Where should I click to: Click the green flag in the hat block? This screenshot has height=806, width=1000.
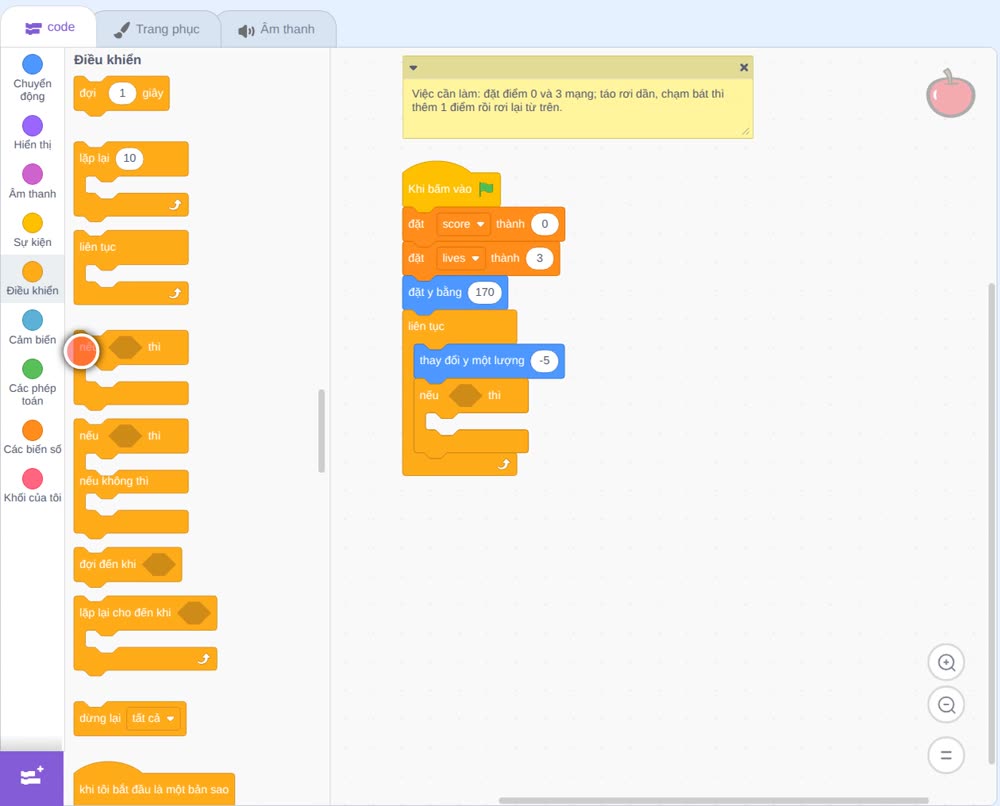point(486,189)
